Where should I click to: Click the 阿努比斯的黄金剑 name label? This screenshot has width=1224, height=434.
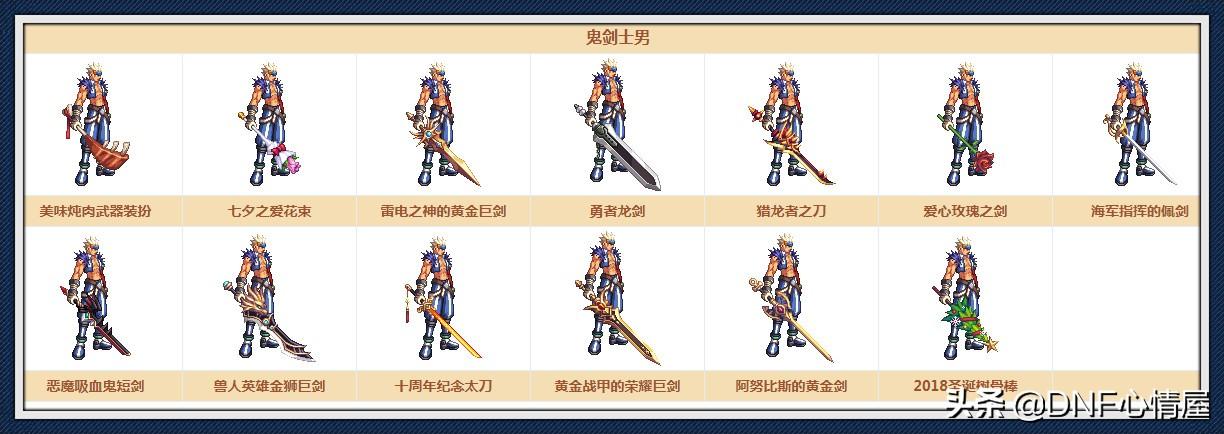(791, 385)
